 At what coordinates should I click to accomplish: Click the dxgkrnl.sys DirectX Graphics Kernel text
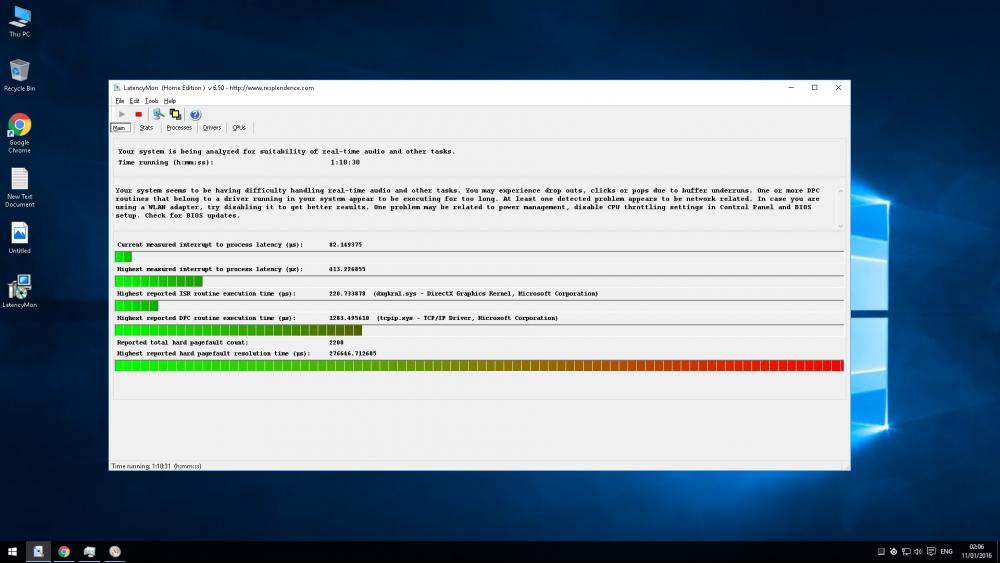coord(485,294)
